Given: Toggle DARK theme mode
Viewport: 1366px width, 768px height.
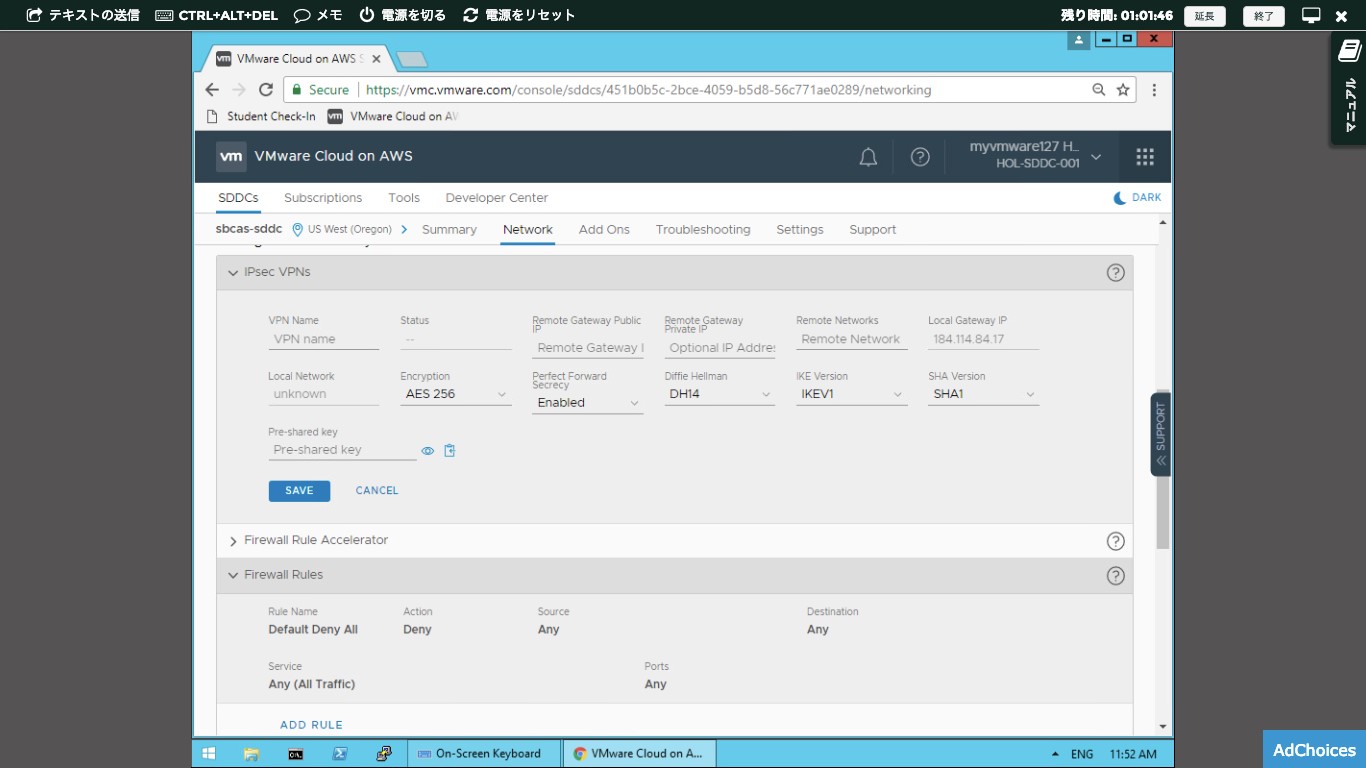Looking at the screenshot, I should point(1138,198).
